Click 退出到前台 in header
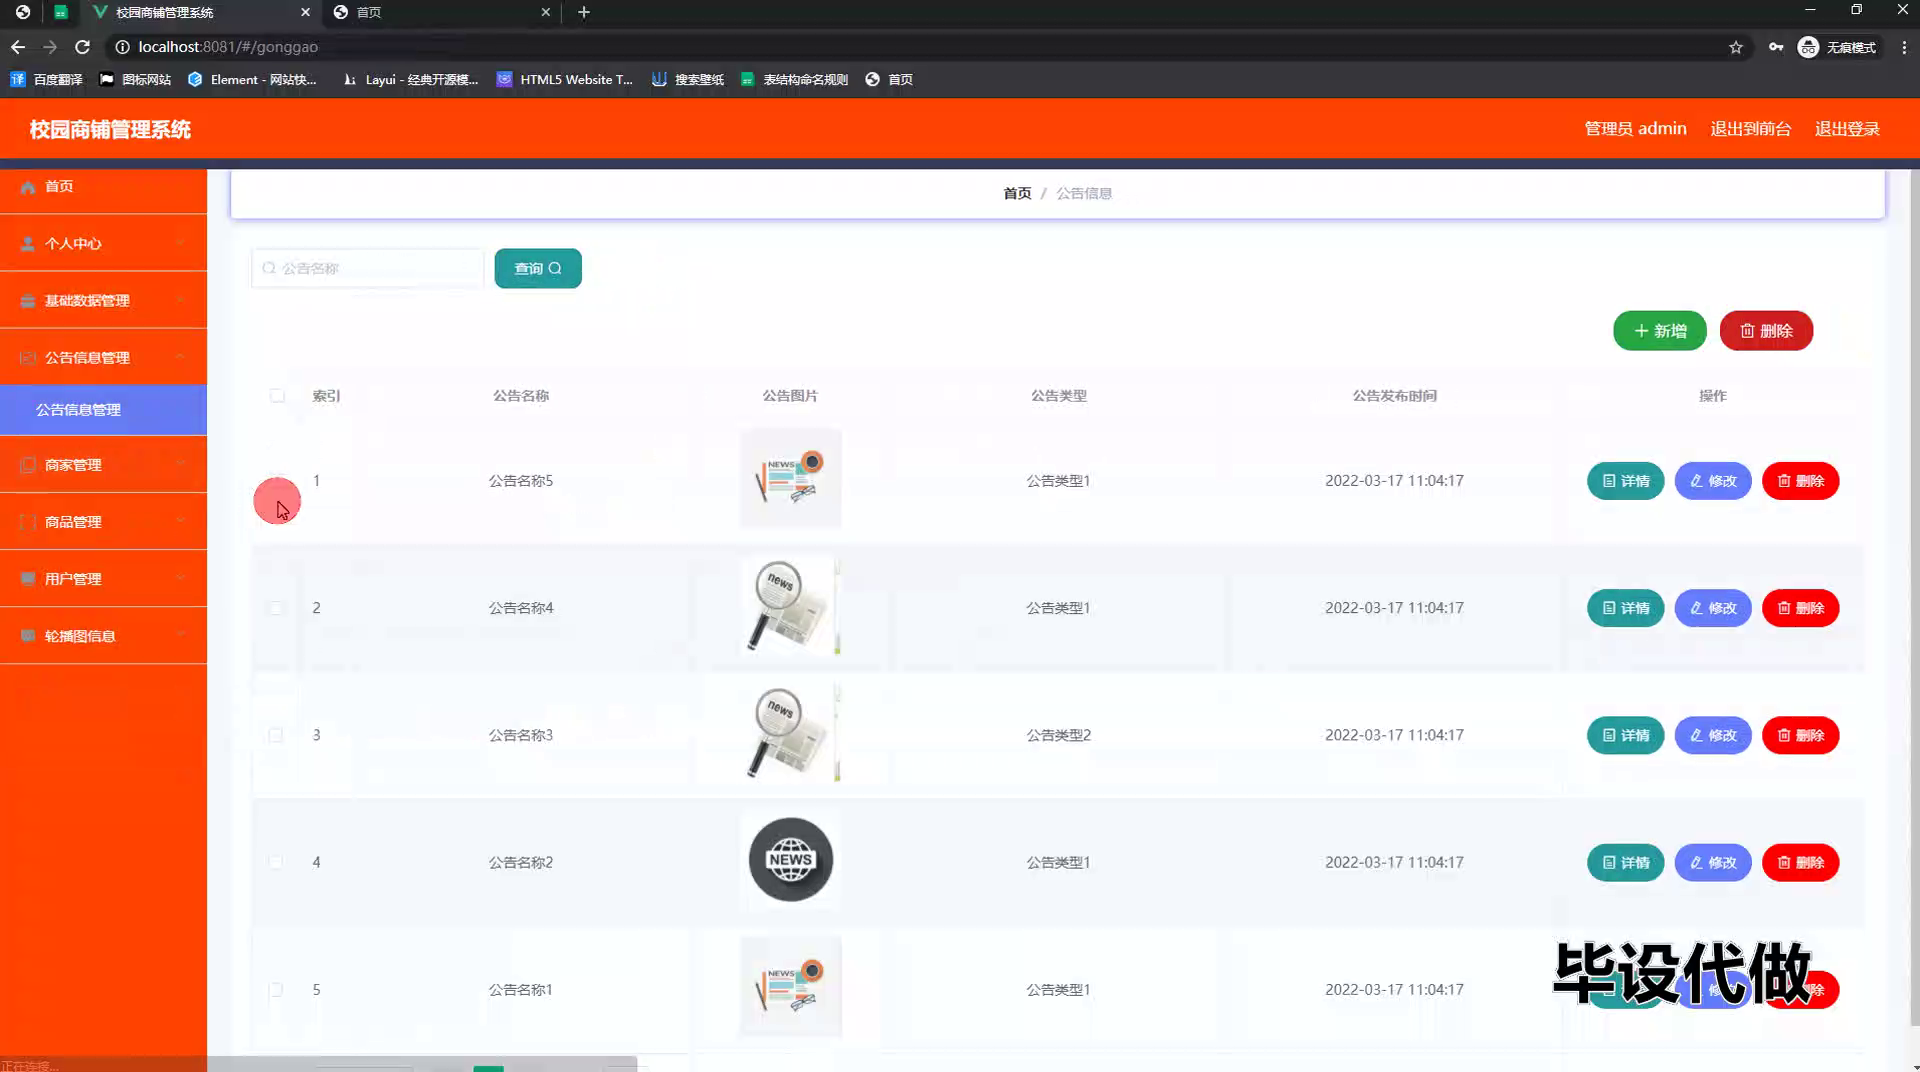This screenshot has width=1920, height=1072. click(x=1750, y=129)
